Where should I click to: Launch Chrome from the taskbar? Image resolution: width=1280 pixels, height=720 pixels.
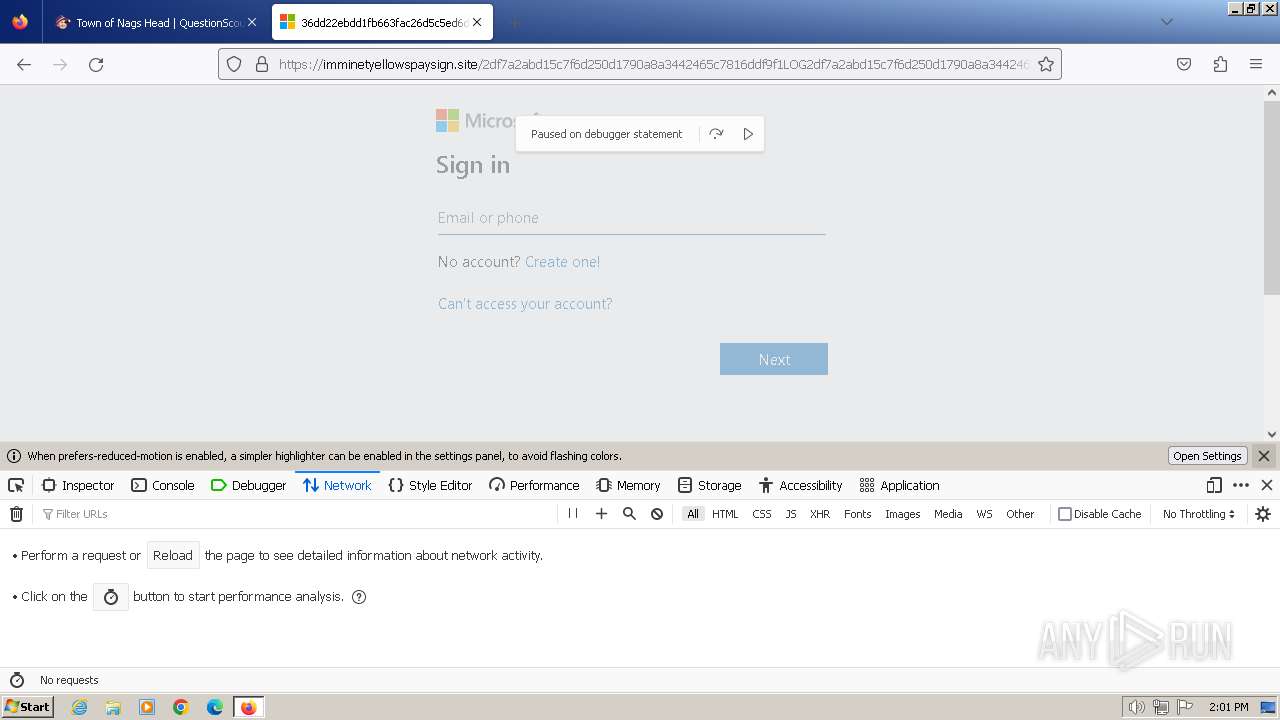(181, 707)
